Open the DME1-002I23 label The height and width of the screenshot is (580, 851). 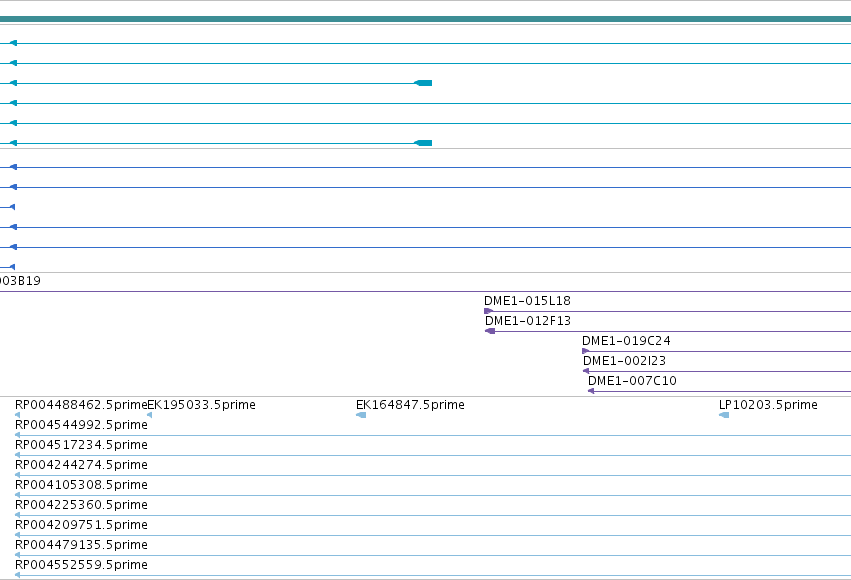click(x=624, y=361)
